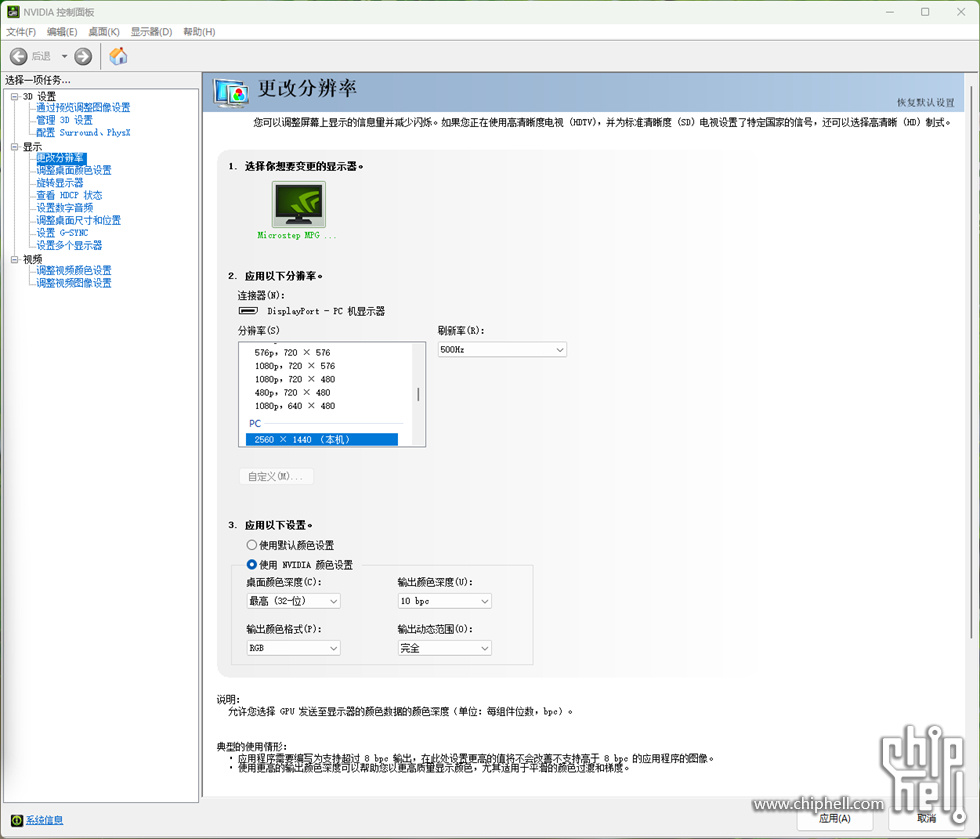The width and height of the screenshot is (980, 839).
Task: Select 设置 G-SYNC in the task tree
Action: 62,233
